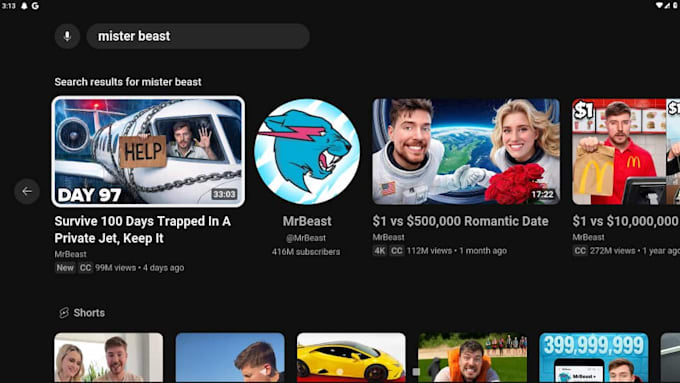
Task: Click the 17:22 duration badge
Action: pos(543,194)
